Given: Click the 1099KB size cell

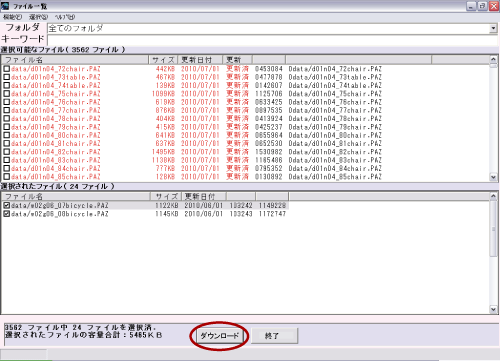Looking at the screenshot, I should click(x=163, y=94).
